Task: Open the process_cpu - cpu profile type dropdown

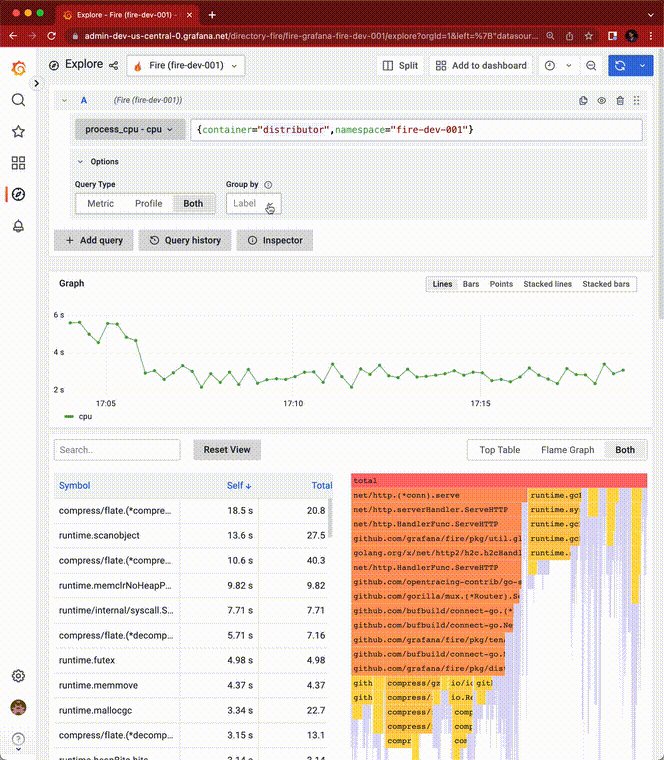Action: pyautogui.click(x=129, y=129)
